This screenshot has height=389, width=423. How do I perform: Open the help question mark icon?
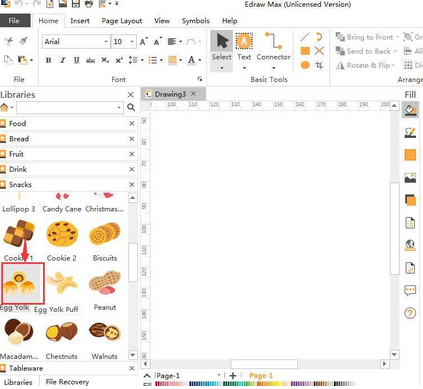pos(410,313)
